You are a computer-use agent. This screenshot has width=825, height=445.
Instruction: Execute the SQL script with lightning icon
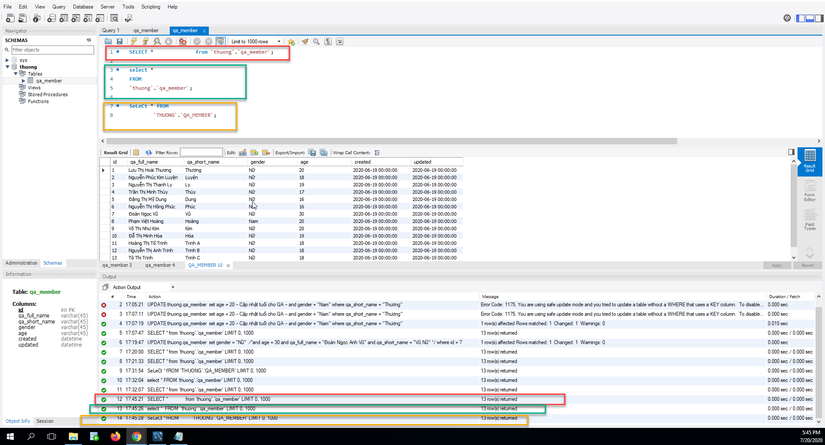[134, 42]
